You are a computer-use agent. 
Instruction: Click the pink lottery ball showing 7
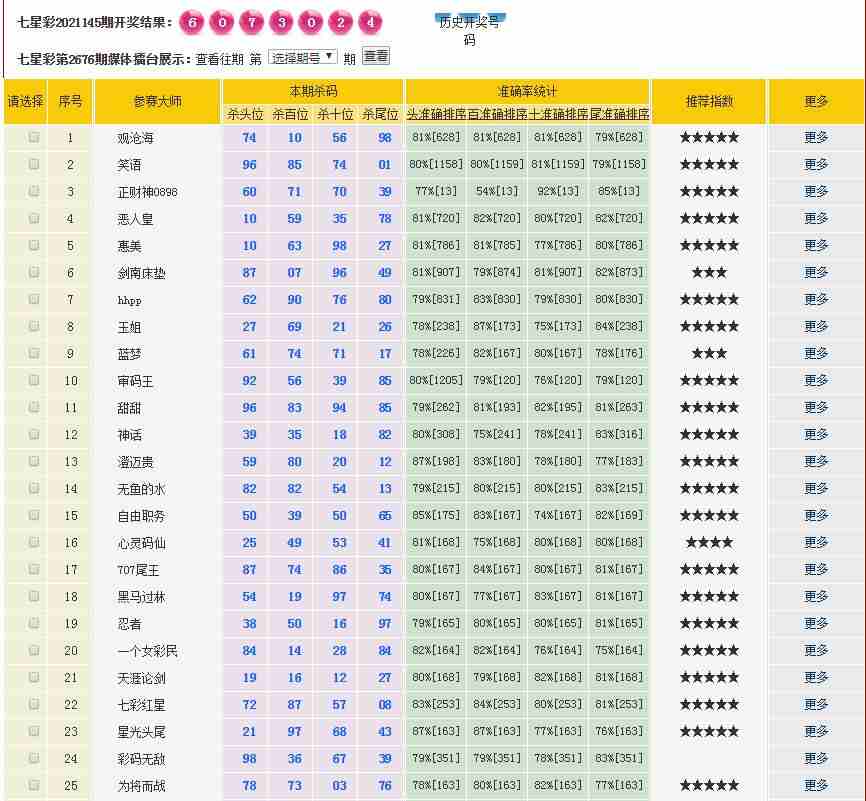(x=253, y=22)
